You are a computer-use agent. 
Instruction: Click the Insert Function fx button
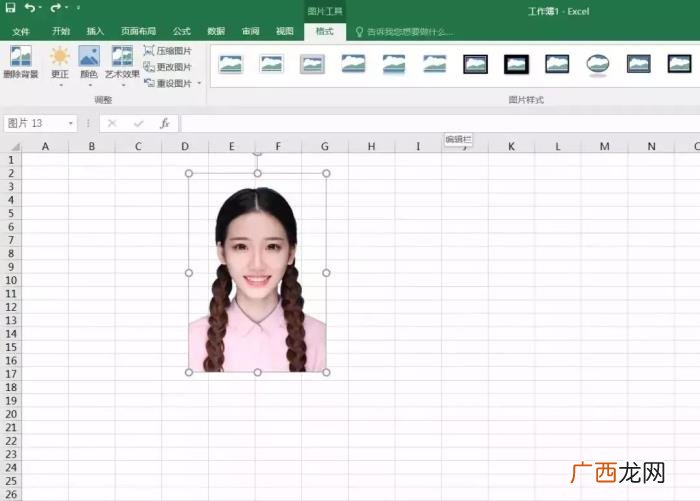[165, 123]
